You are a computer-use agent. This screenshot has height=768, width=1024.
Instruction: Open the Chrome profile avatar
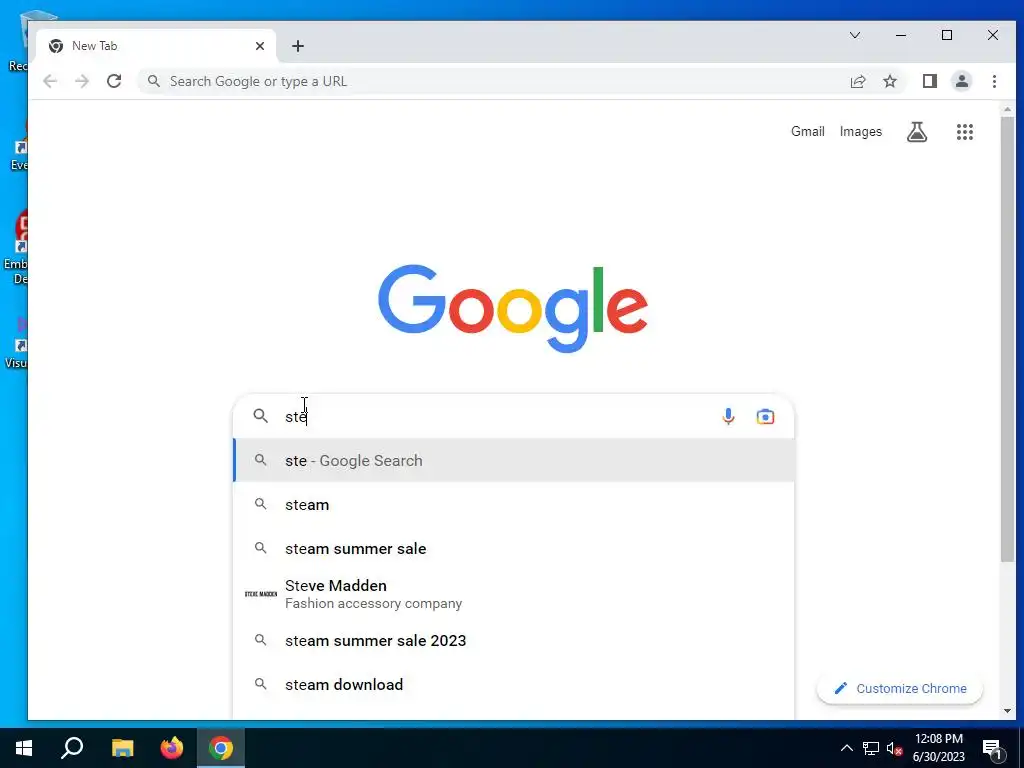pyautogui.click(x=961, y=81)
